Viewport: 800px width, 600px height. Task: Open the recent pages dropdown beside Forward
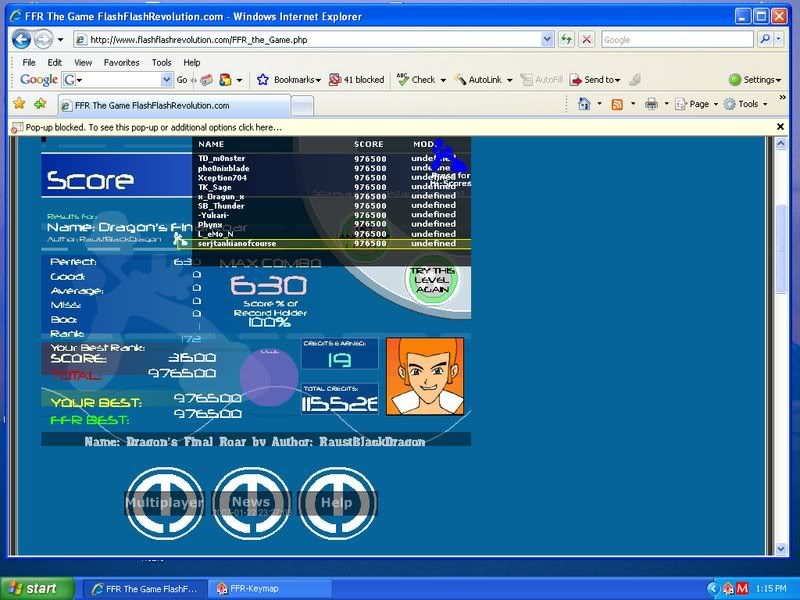pyautogui.click(x=60, y=39)
